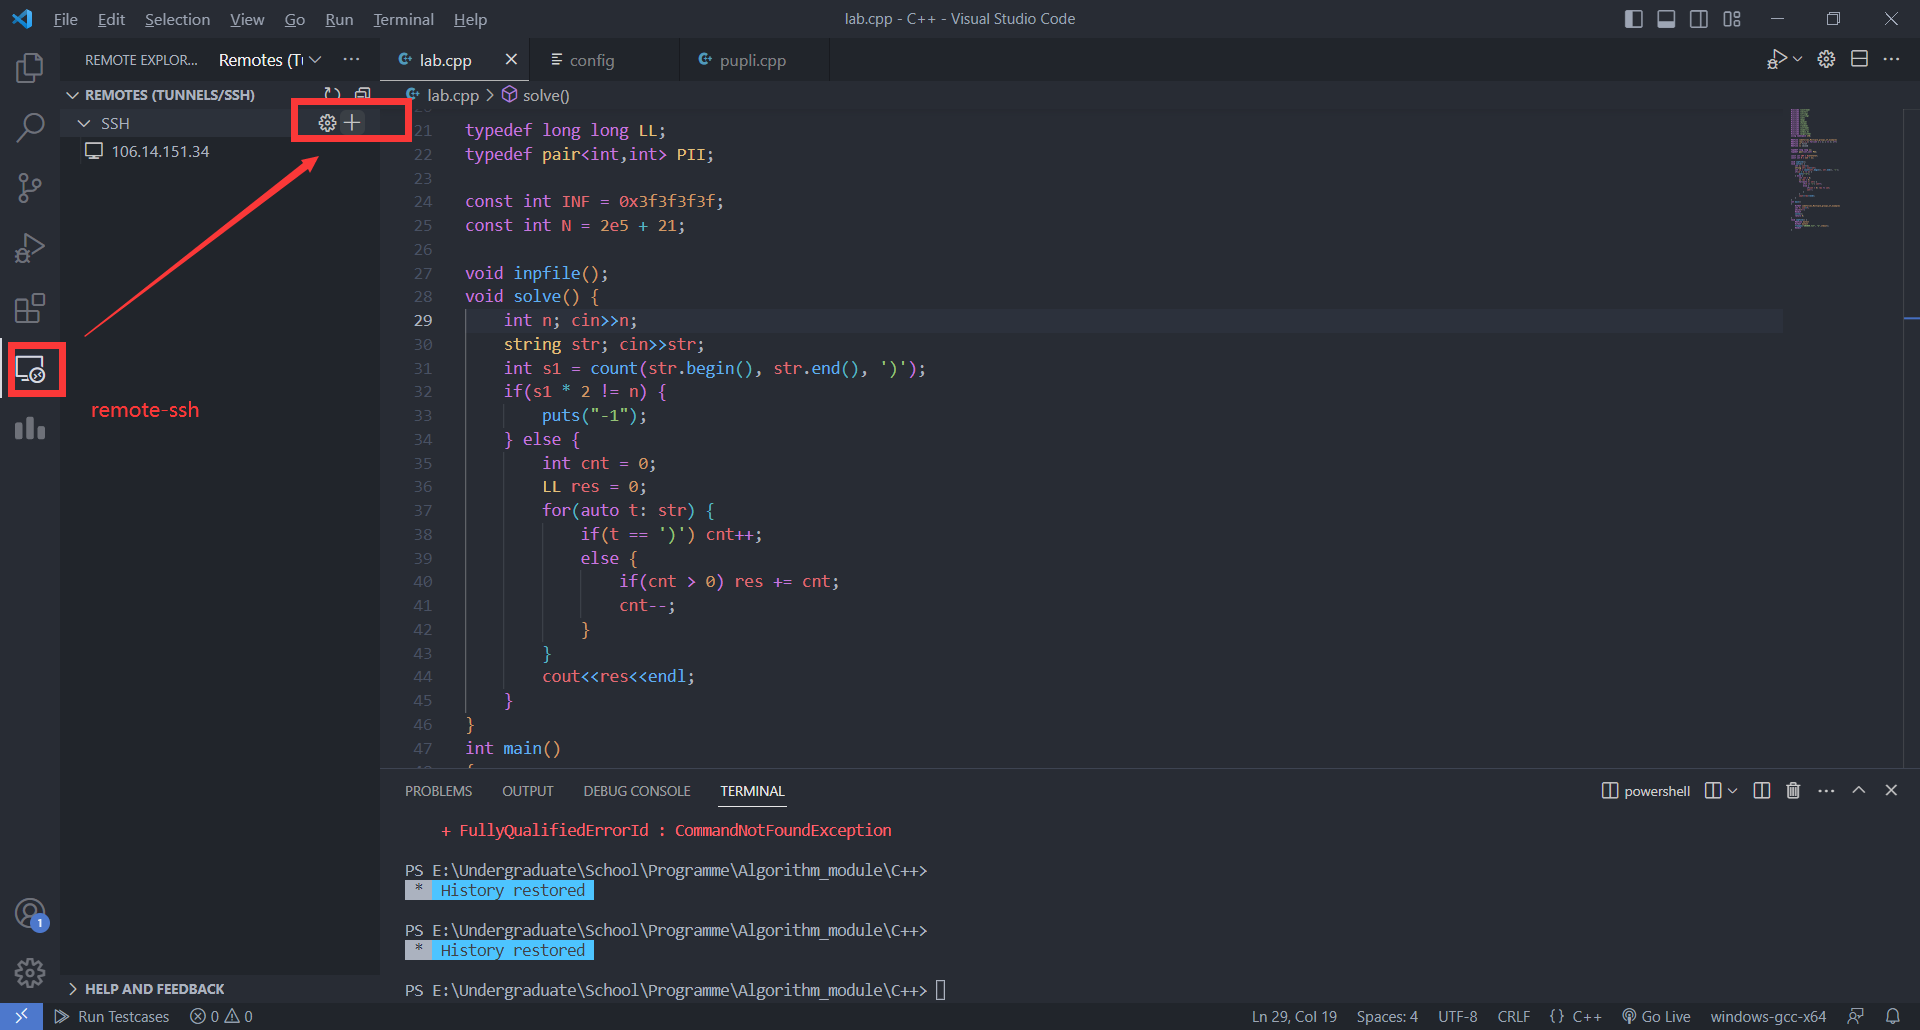Switch to Problems panel tab
The width and height of the screenshot is (1920, 1030).
click(x=438, y=791)
